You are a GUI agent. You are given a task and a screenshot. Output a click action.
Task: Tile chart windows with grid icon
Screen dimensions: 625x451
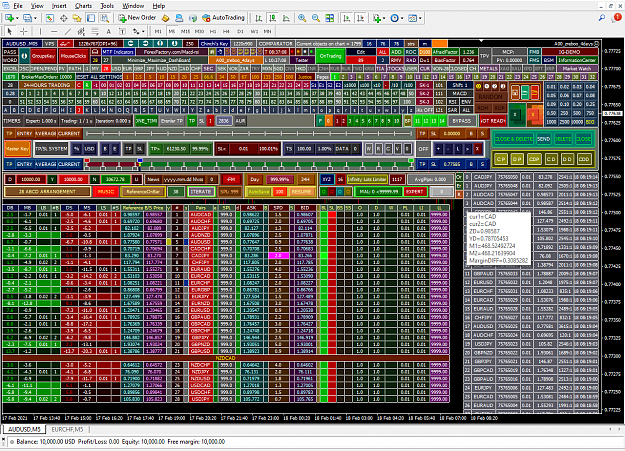[330, 18]
